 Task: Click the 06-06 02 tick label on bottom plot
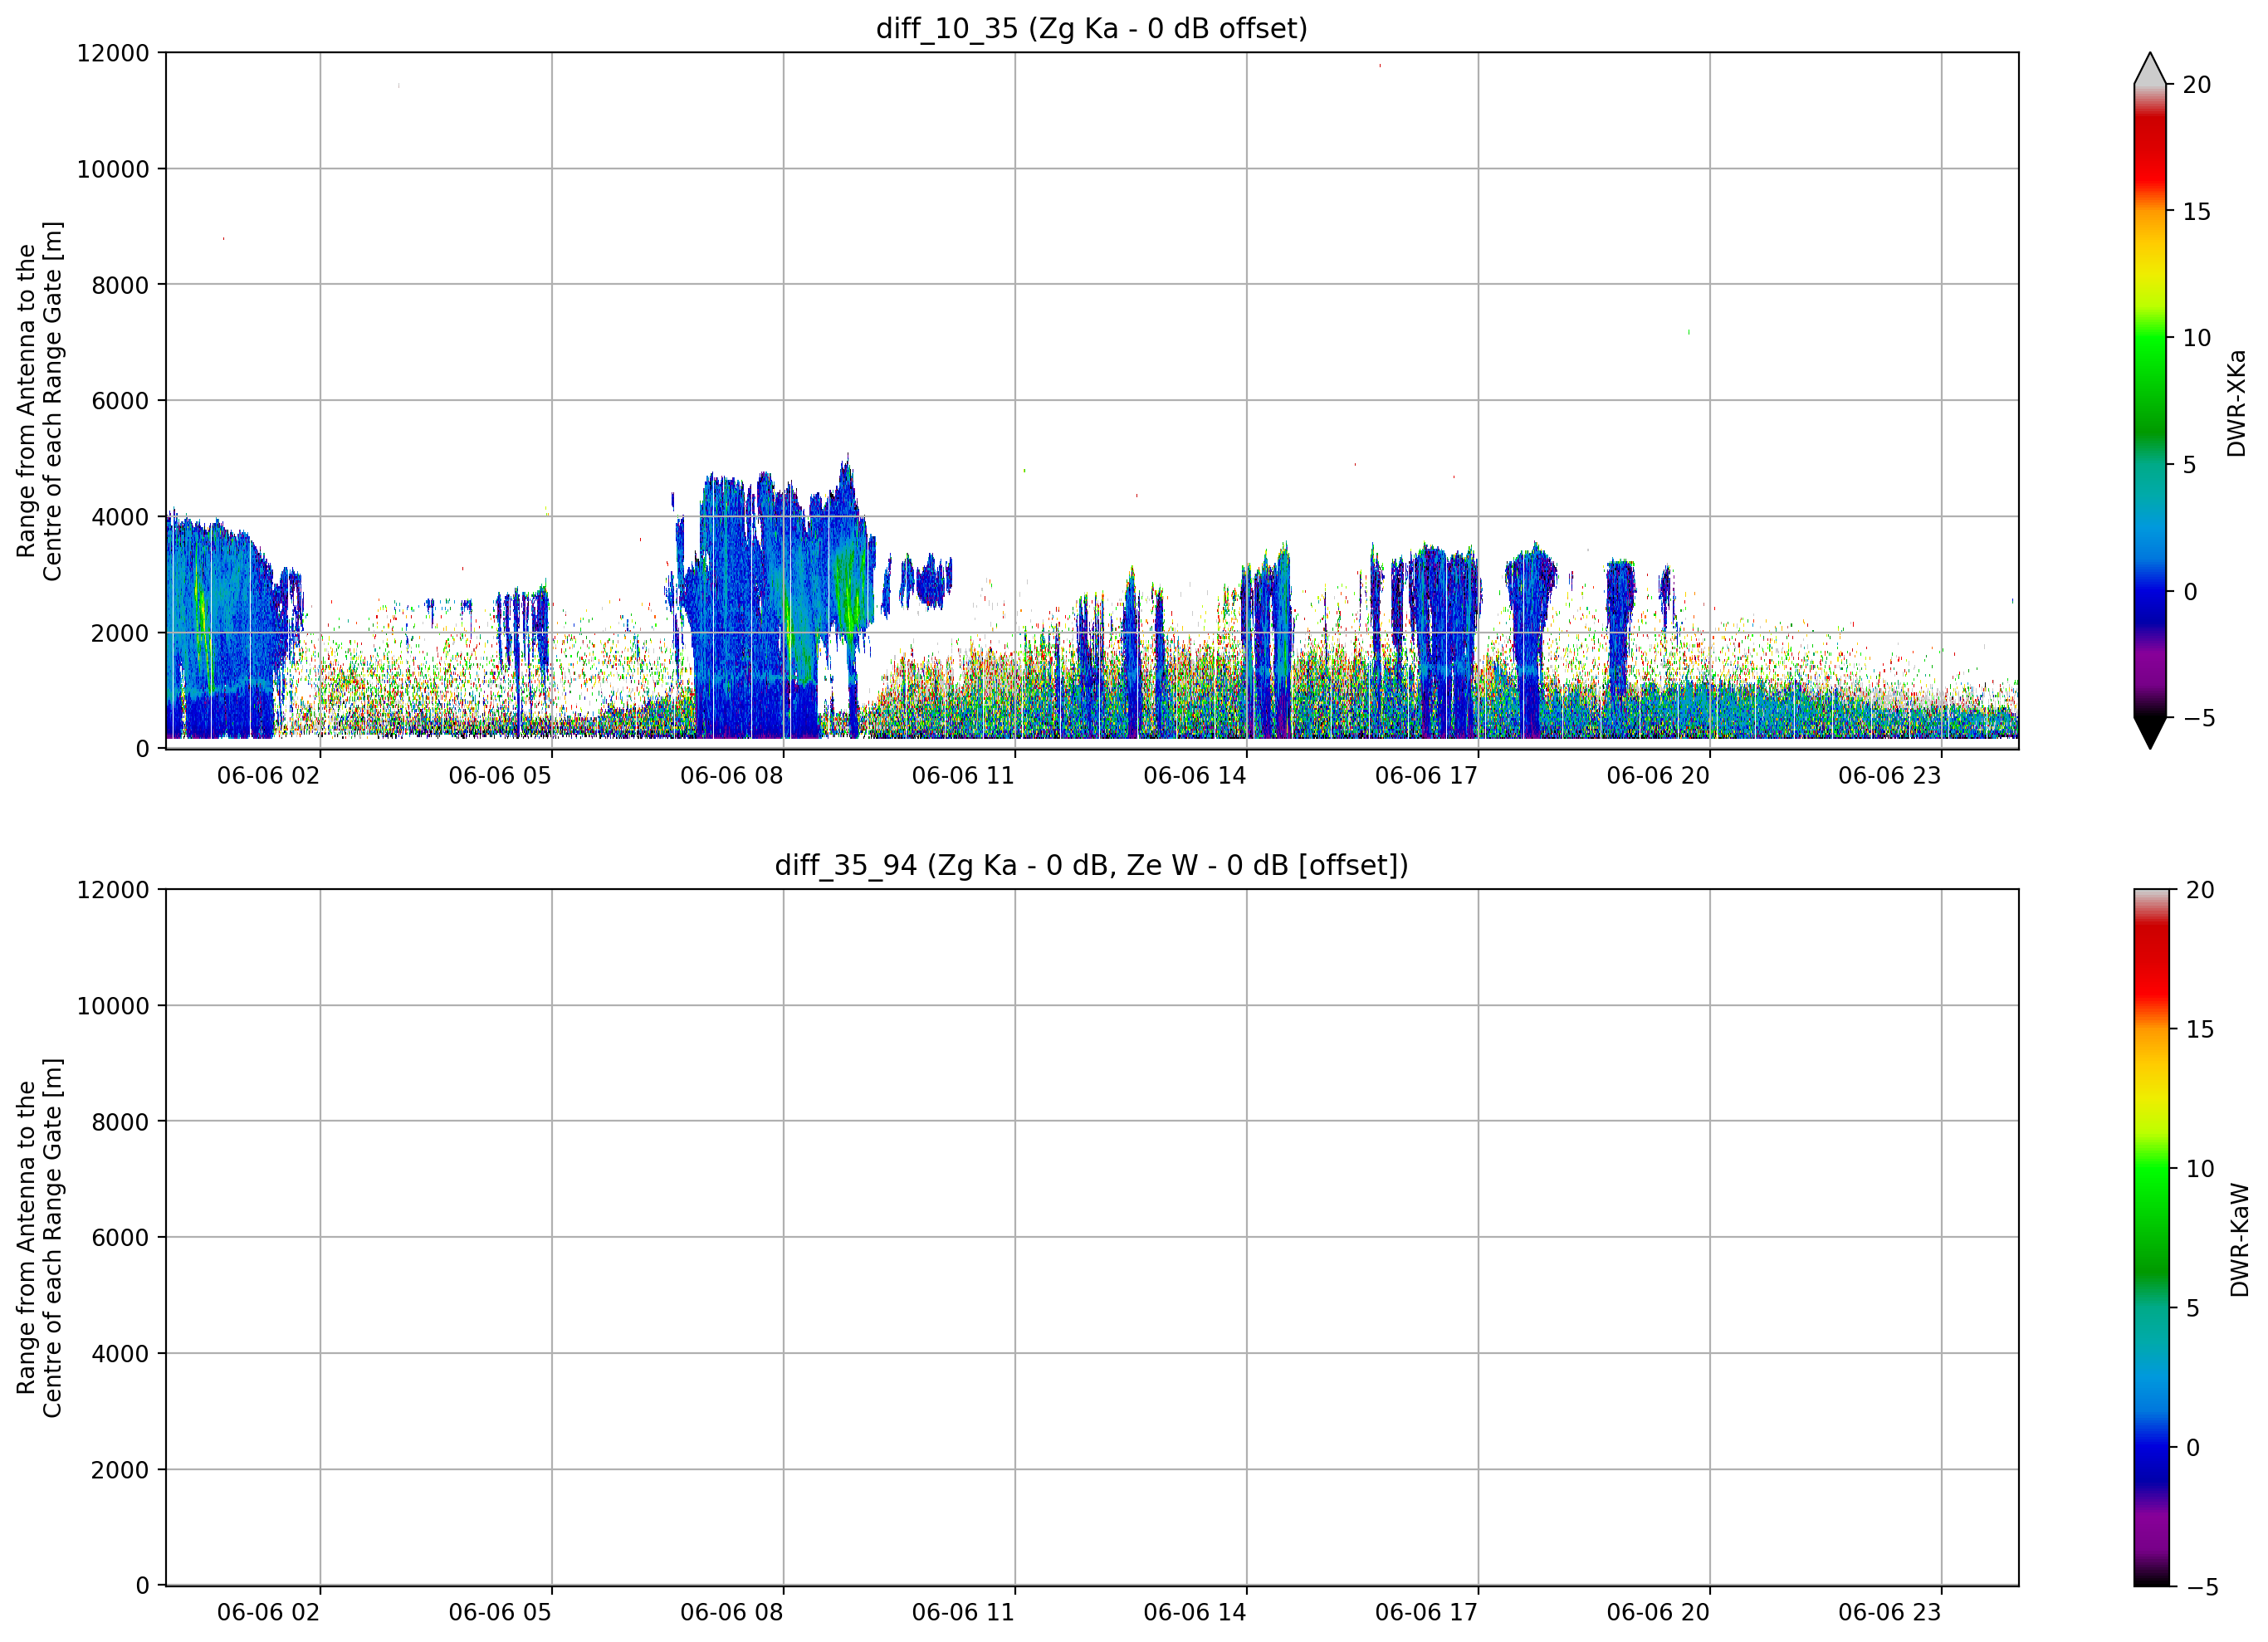coord(268,1612)
